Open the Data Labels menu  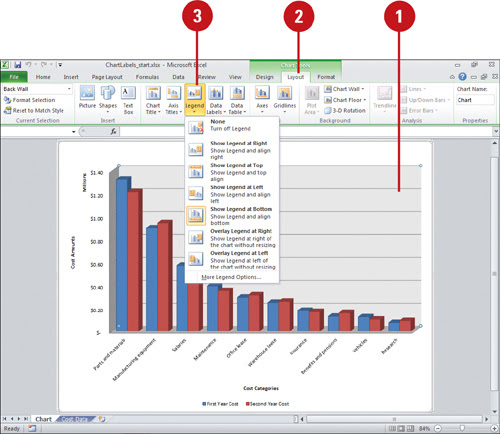(216, 100)
